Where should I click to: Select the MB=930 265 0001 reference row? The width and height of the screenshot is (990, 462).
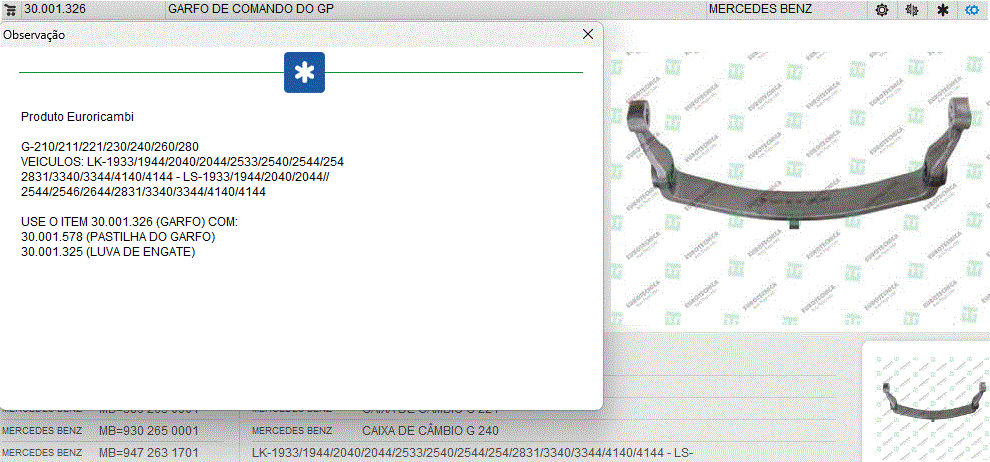148,431
